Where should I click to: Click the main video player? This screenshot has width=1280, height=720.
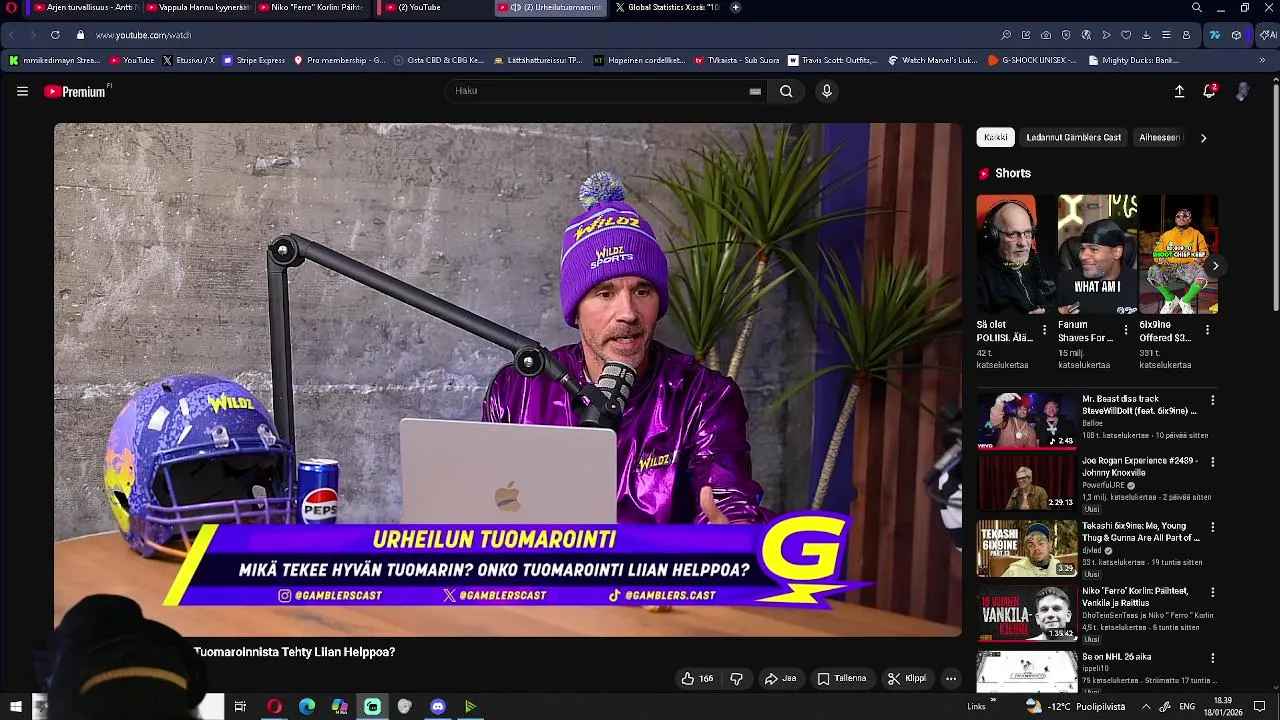[508, 380]
